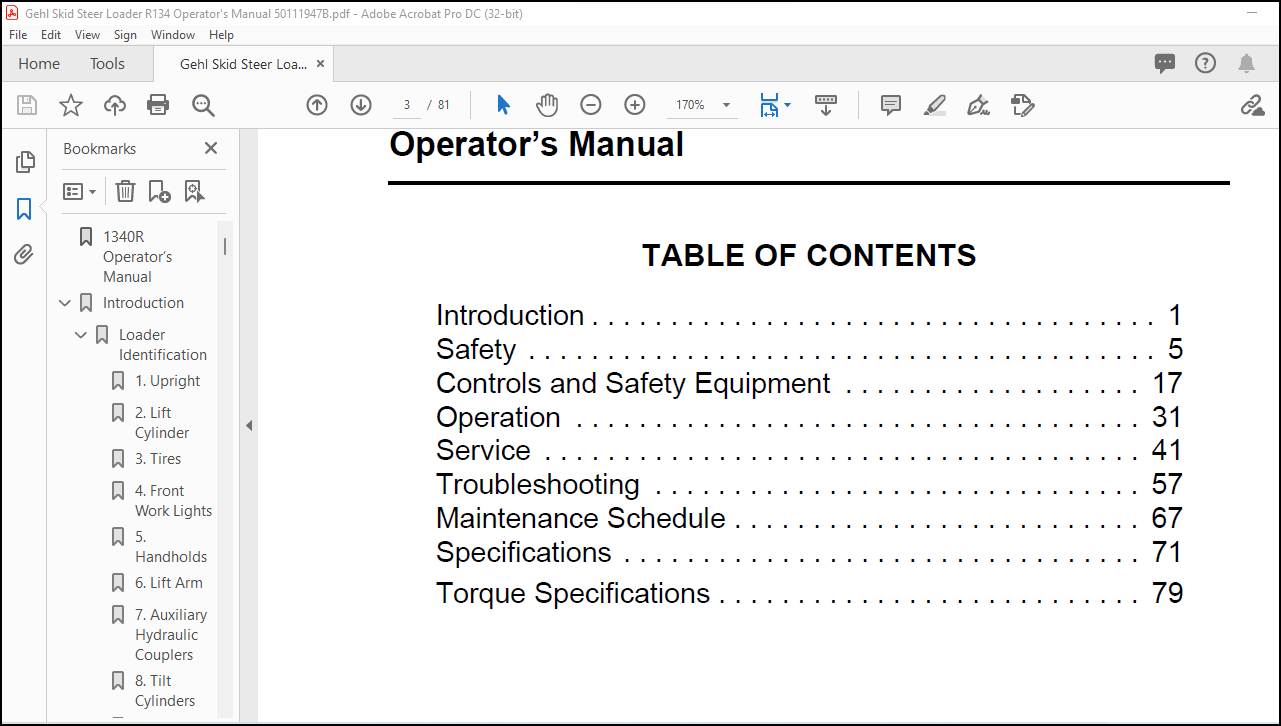This screenshot has height=726, width=1281.
Task: Open the View menu
Action: pyautogui.click(x=88, y=34)
